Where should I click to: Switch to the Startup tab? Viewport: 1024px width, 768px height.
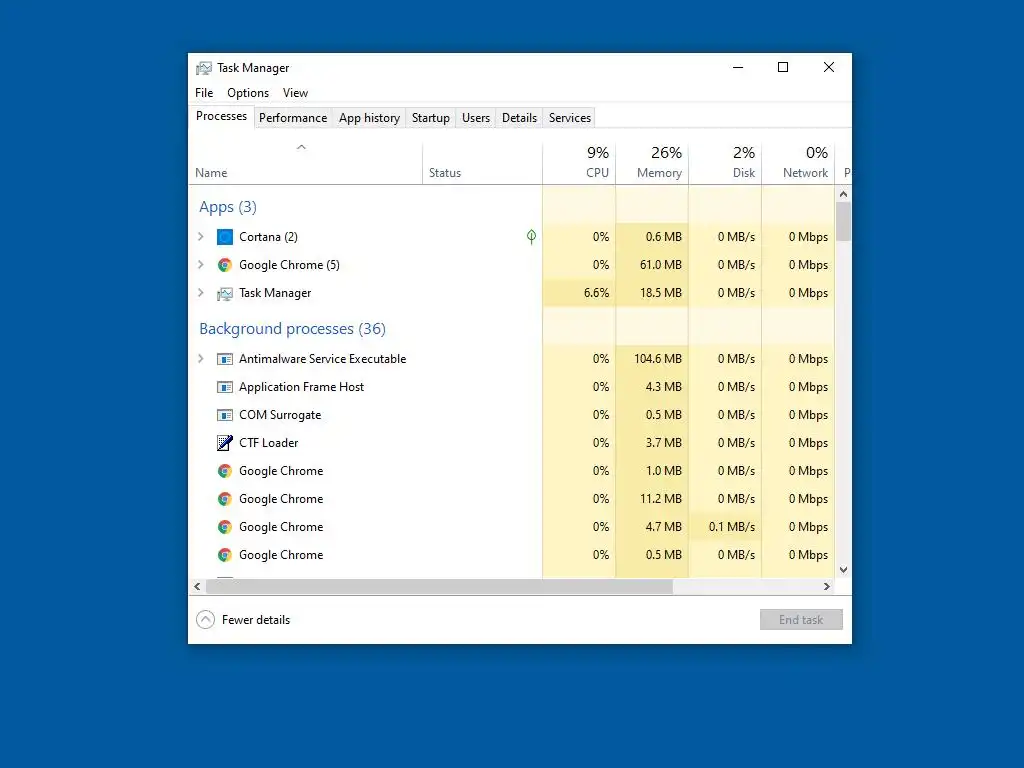430,118
